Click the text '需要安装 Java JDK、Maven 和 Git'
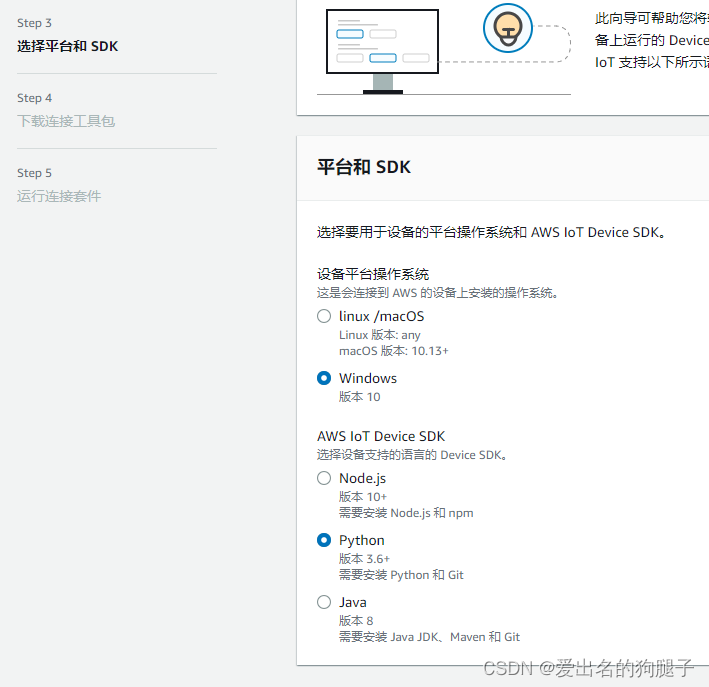709x687 pixels. pyautogui.click(x=430, y=637)
